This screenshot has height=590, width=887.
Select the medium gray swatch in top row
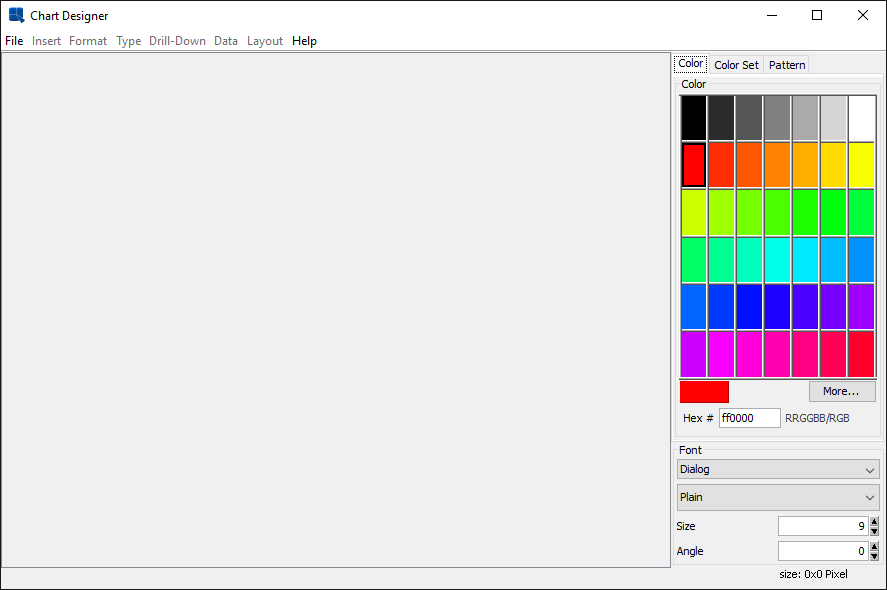click(777, 118)
